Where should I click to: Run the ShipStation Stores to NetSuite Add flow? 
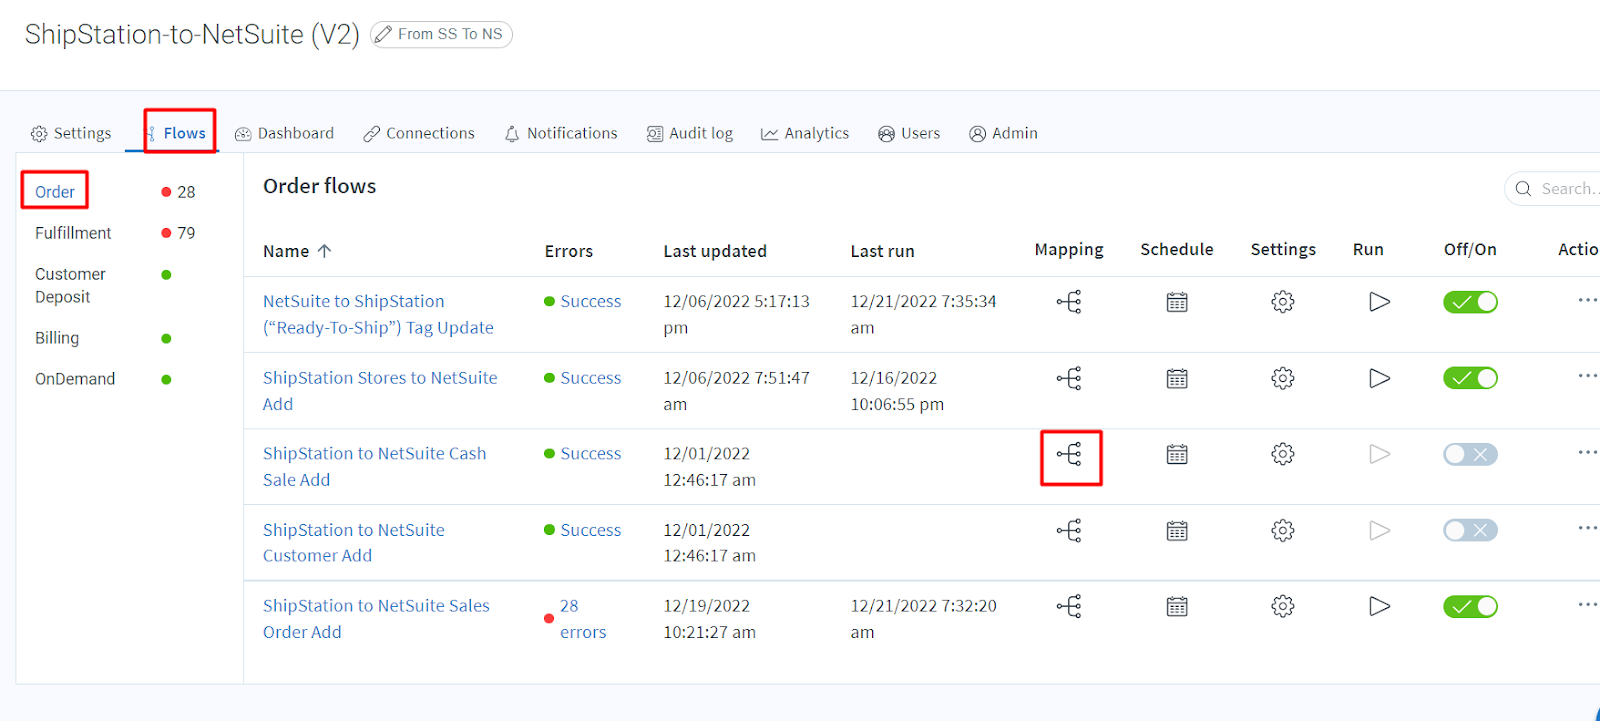pos(1379,378)
